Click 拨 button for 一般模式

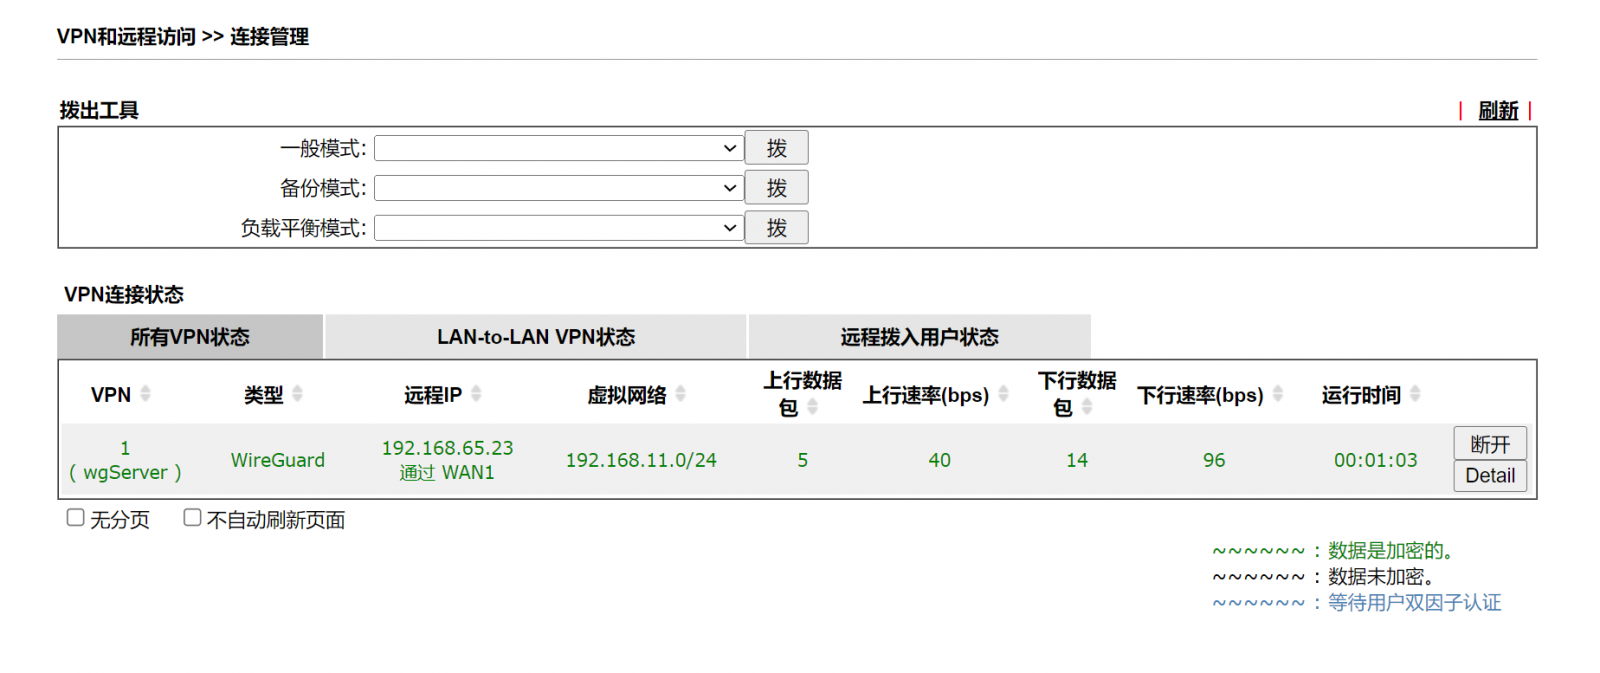(776, 148)
